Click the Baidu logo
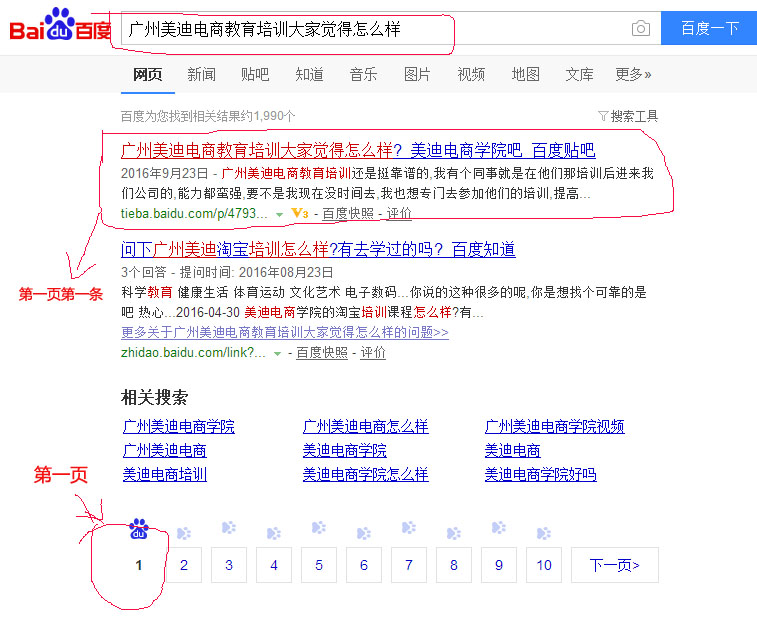This screenshot has width=757, height=623. tap(60, 25)
